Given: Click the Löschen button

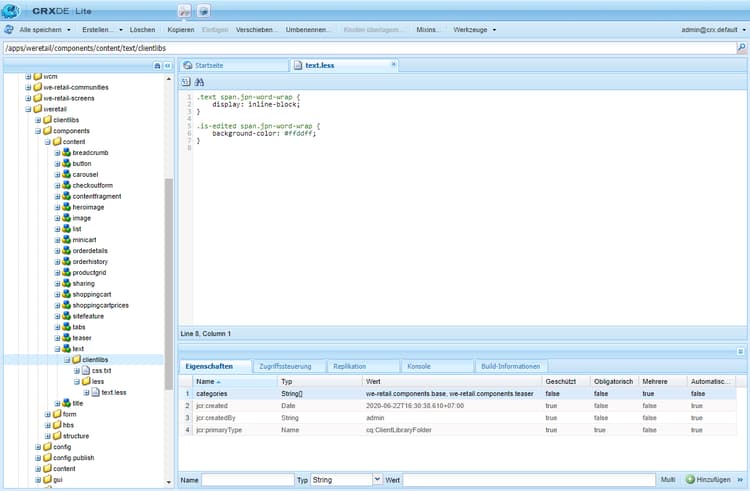Looking at the screenshot, I should click(142, 30).
